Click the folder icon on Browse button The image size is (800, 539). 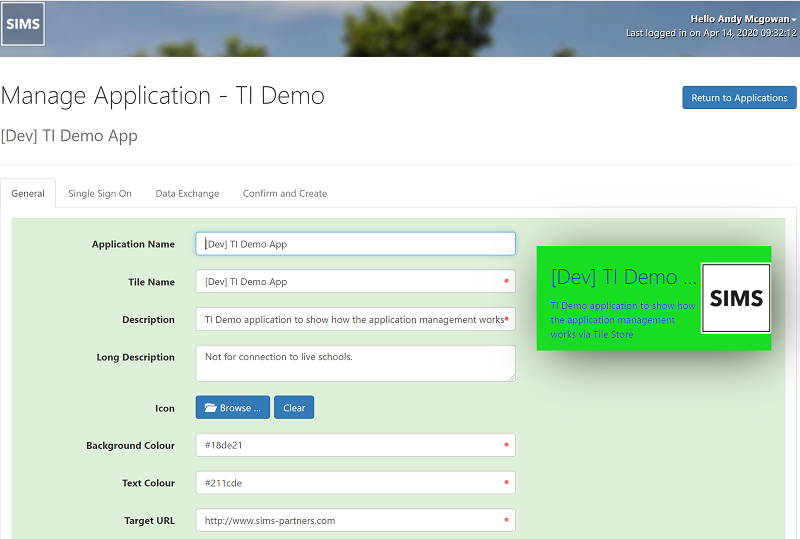[x=210, y=407]
